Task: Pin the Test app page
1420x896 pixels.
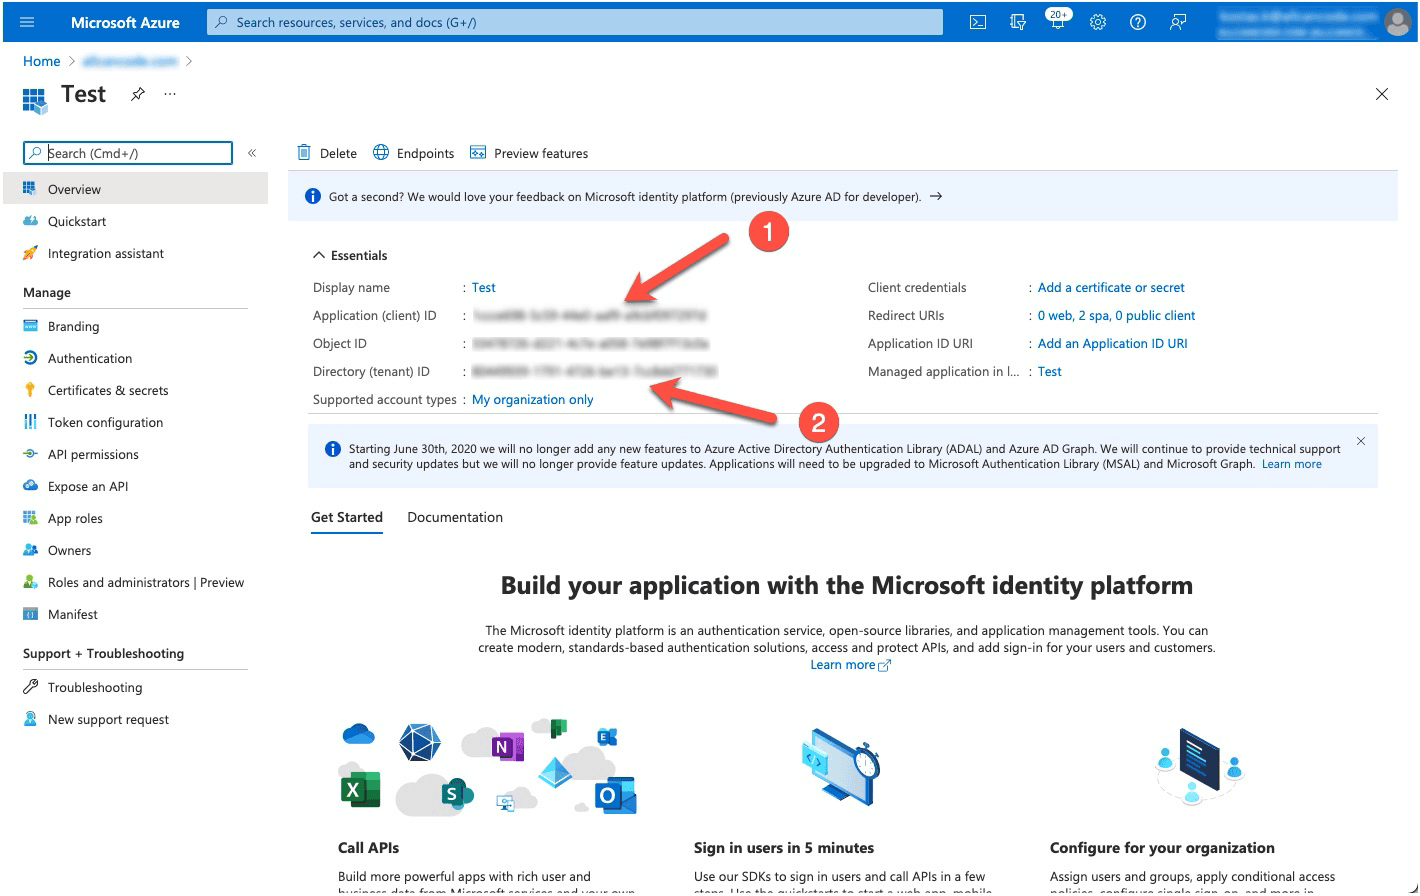Action: point(138,94)
